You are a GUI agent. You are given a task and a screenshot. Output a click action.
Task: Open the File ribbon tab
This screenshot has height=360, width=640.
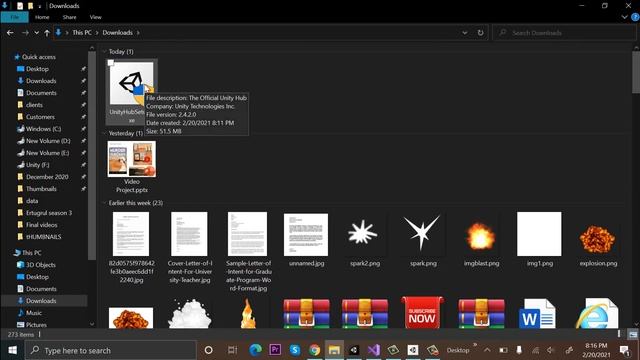tap(15, 17)
